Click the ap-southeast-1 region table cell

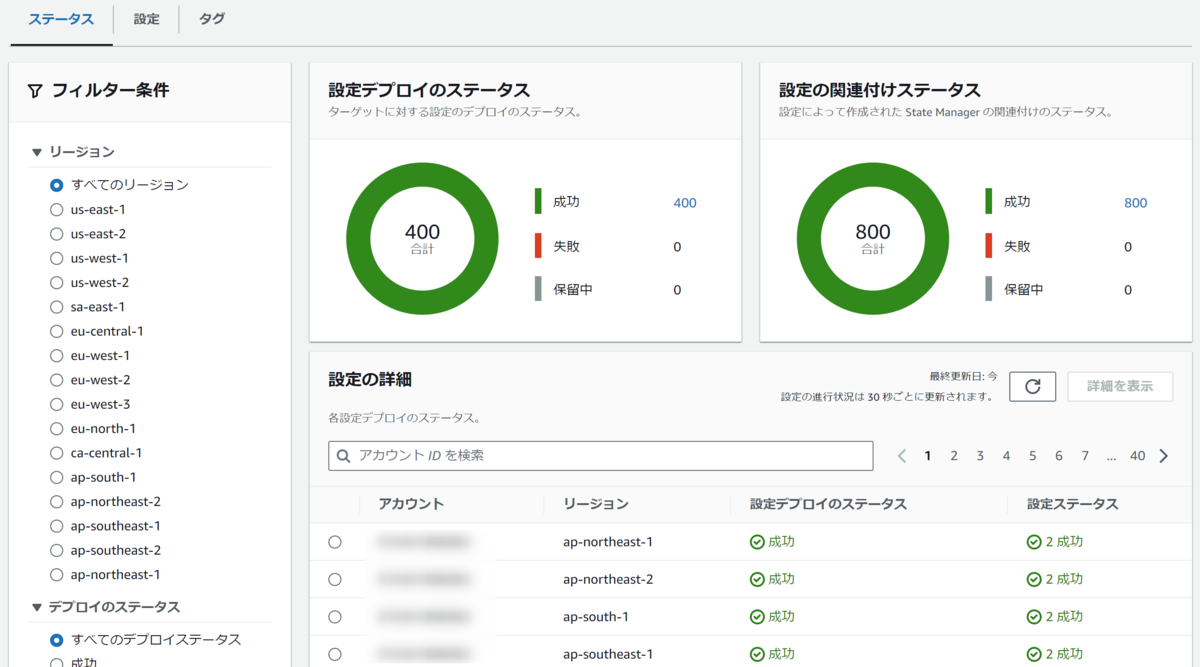(608, 654)
